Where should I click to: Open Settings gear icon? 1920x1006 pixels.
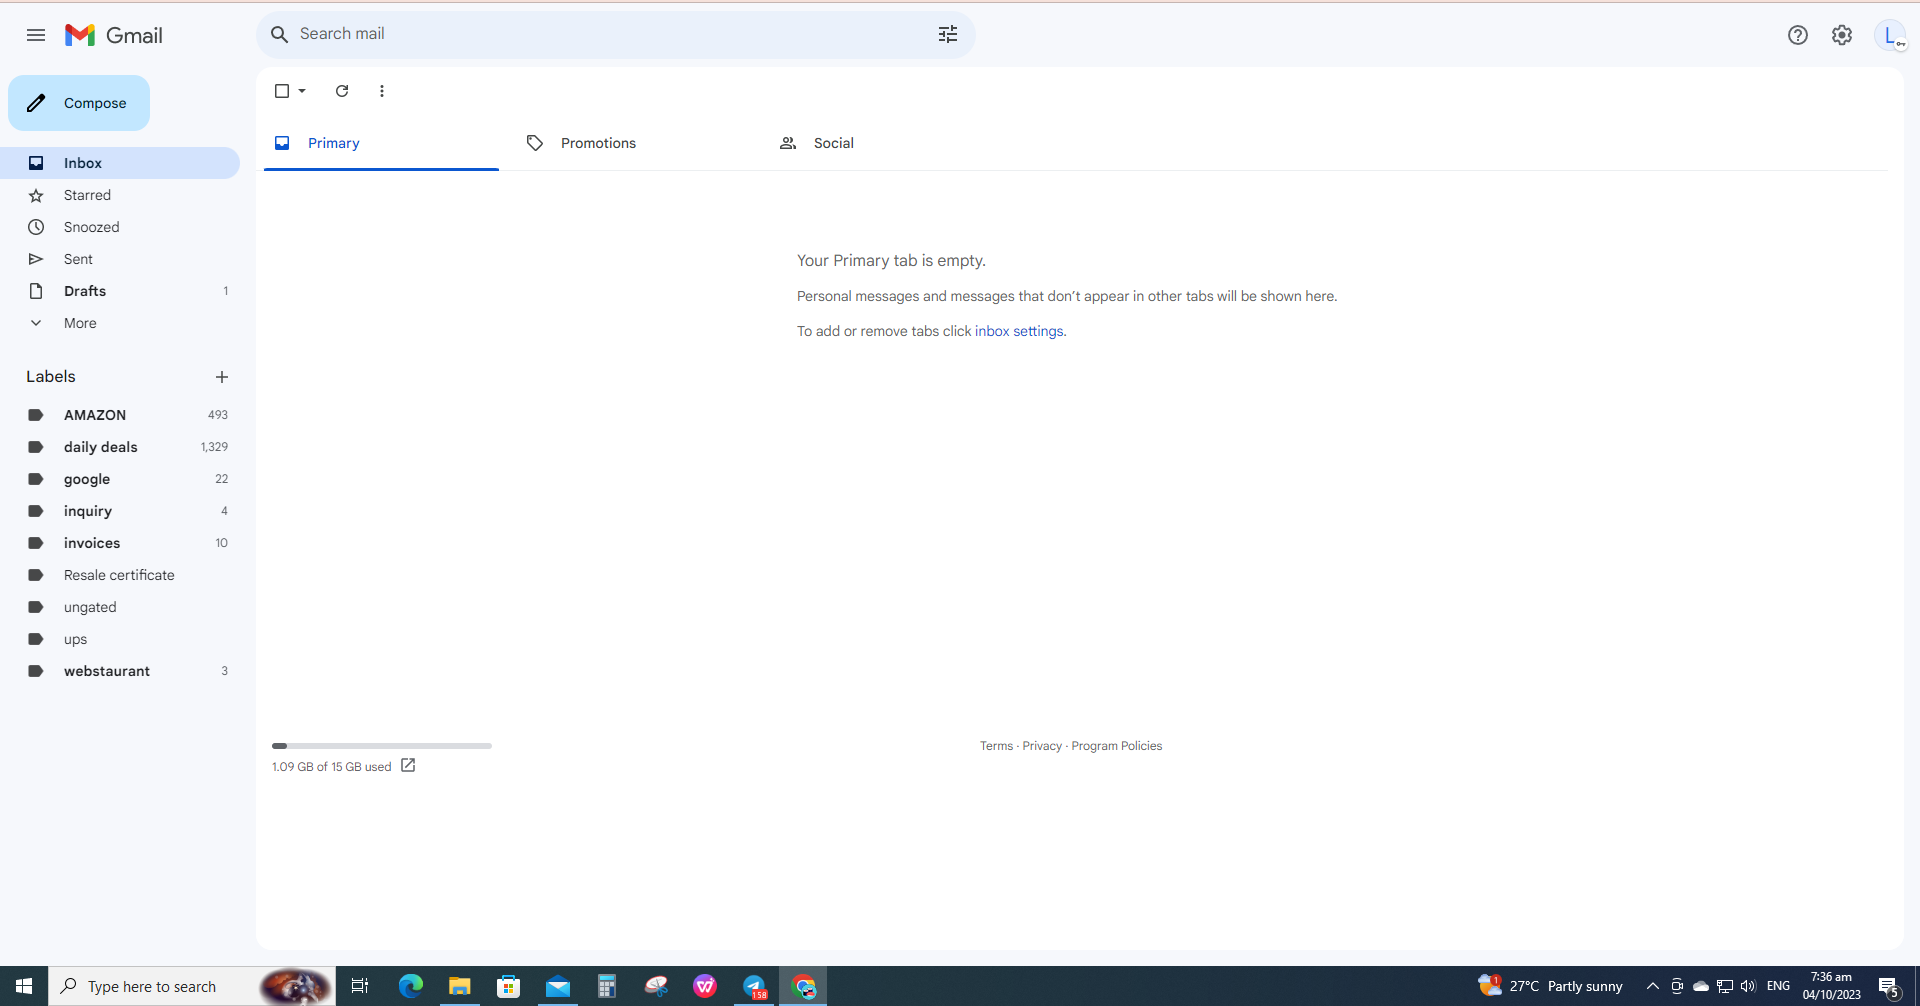tap(1842, 35)
